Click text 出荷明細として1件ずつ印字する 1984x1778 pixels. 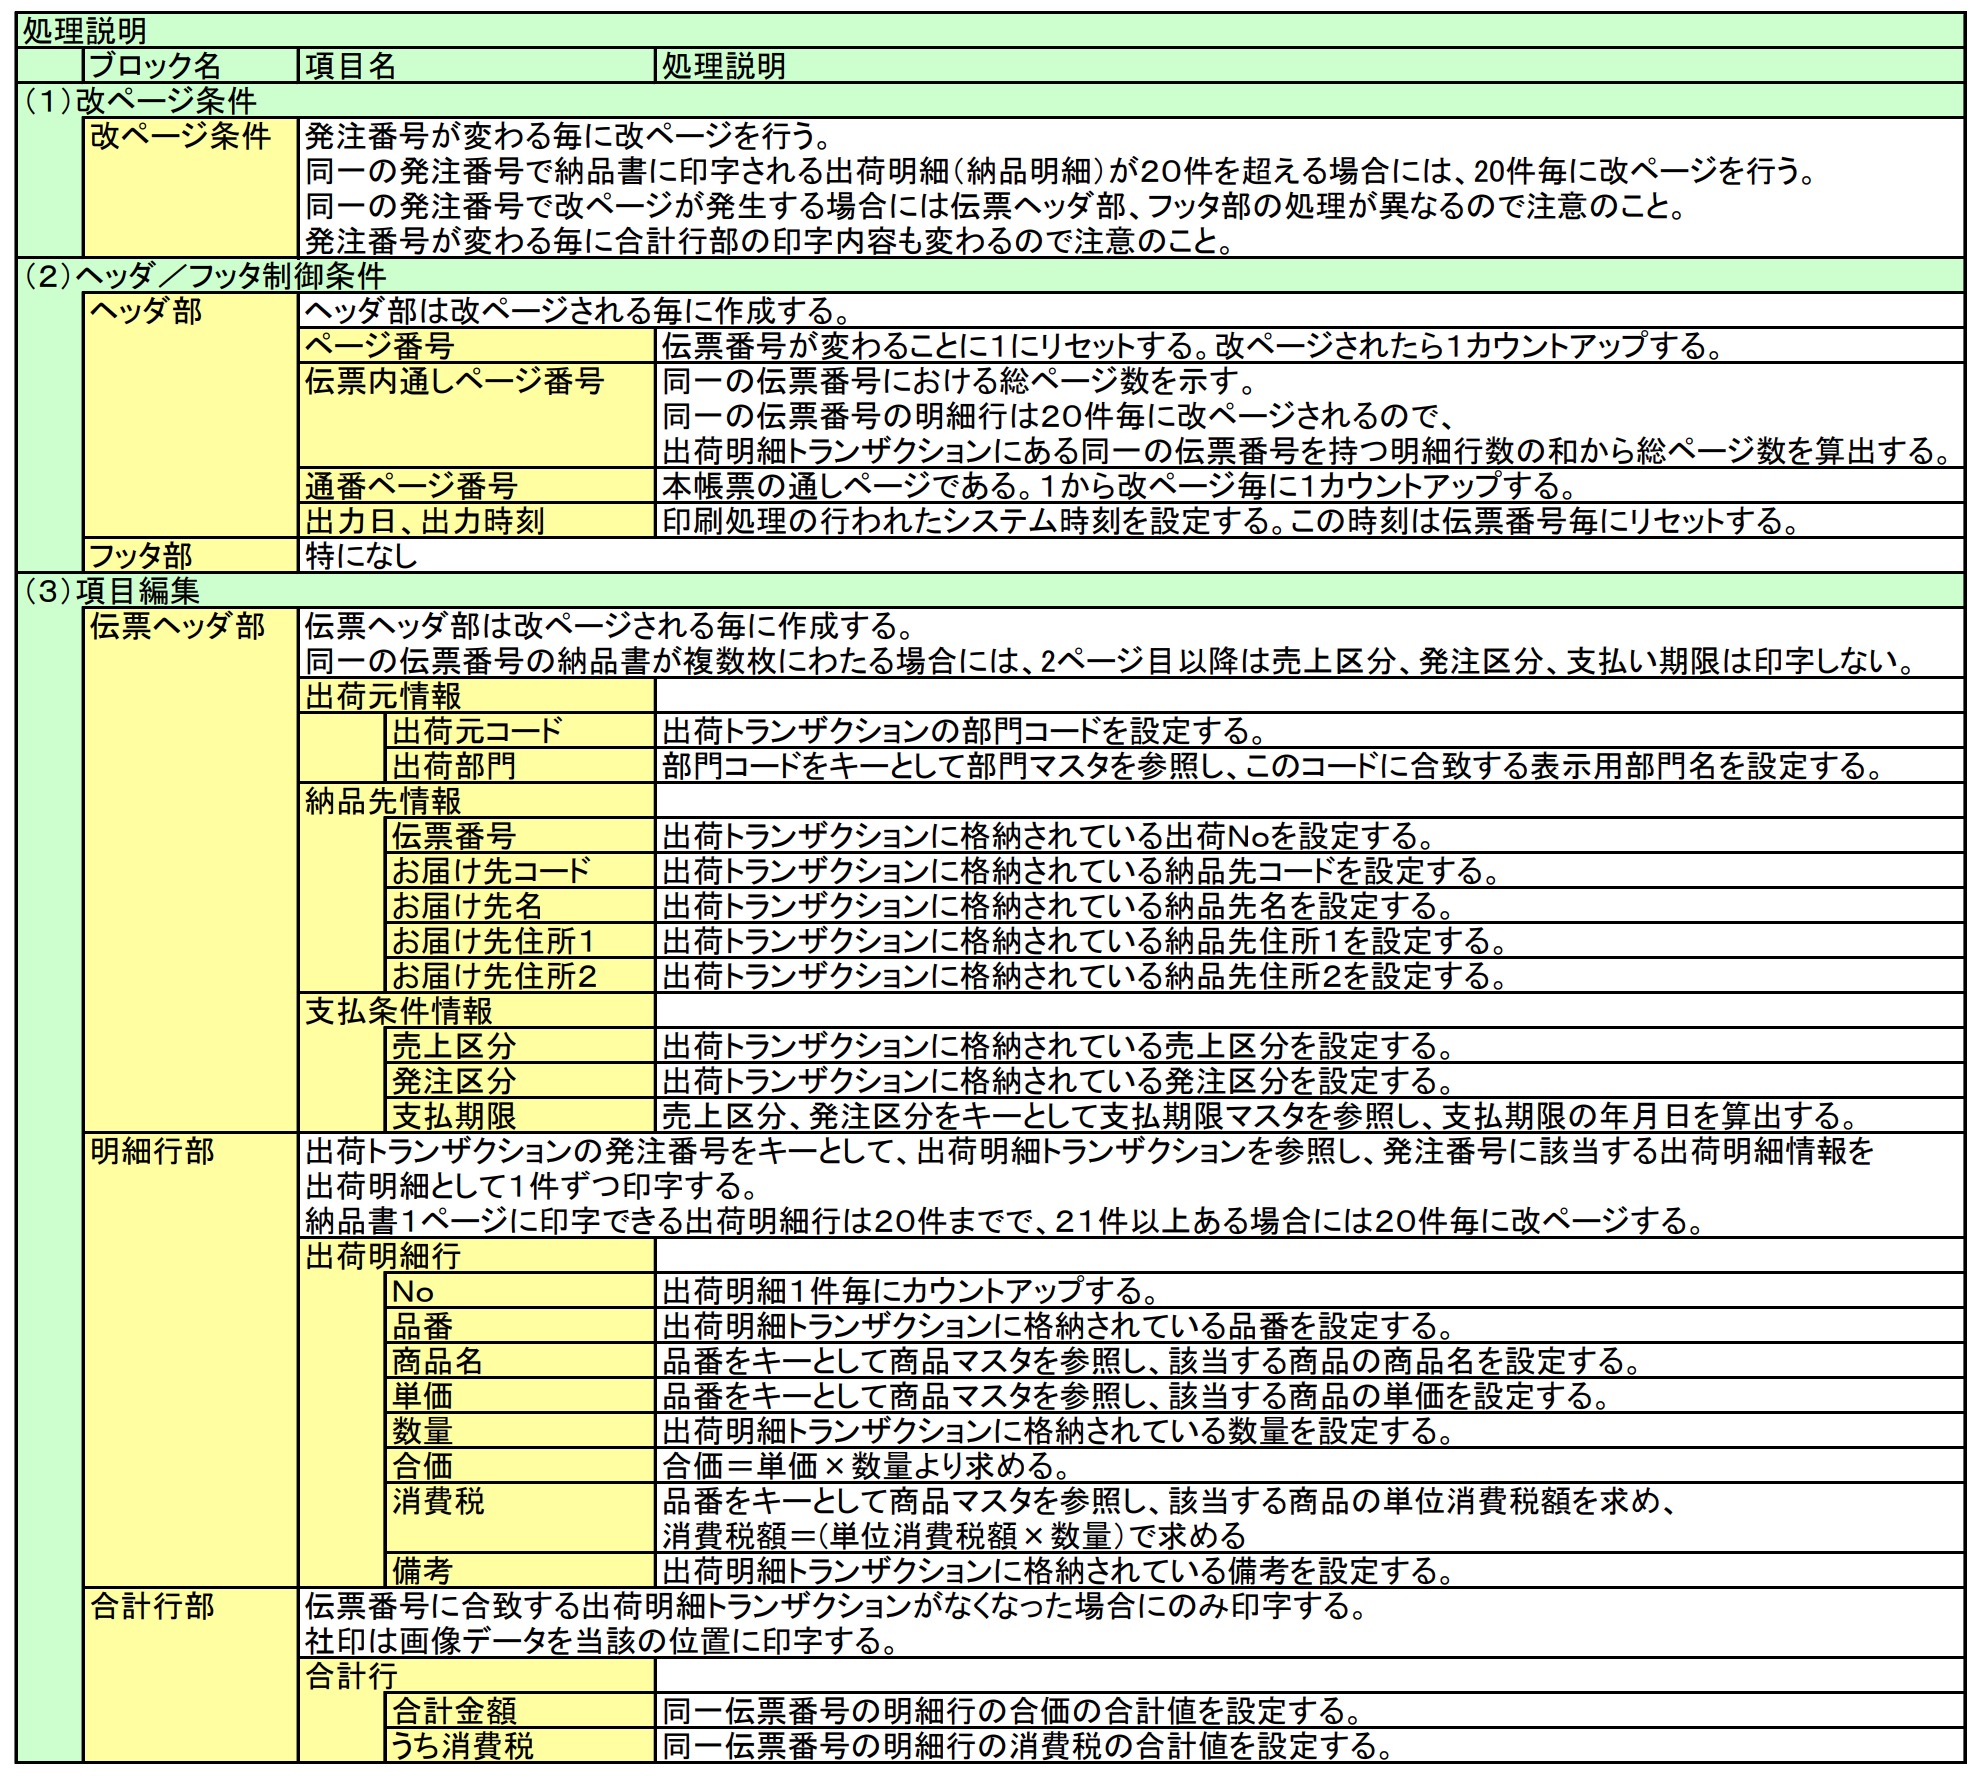click(x=532, y=1186)
